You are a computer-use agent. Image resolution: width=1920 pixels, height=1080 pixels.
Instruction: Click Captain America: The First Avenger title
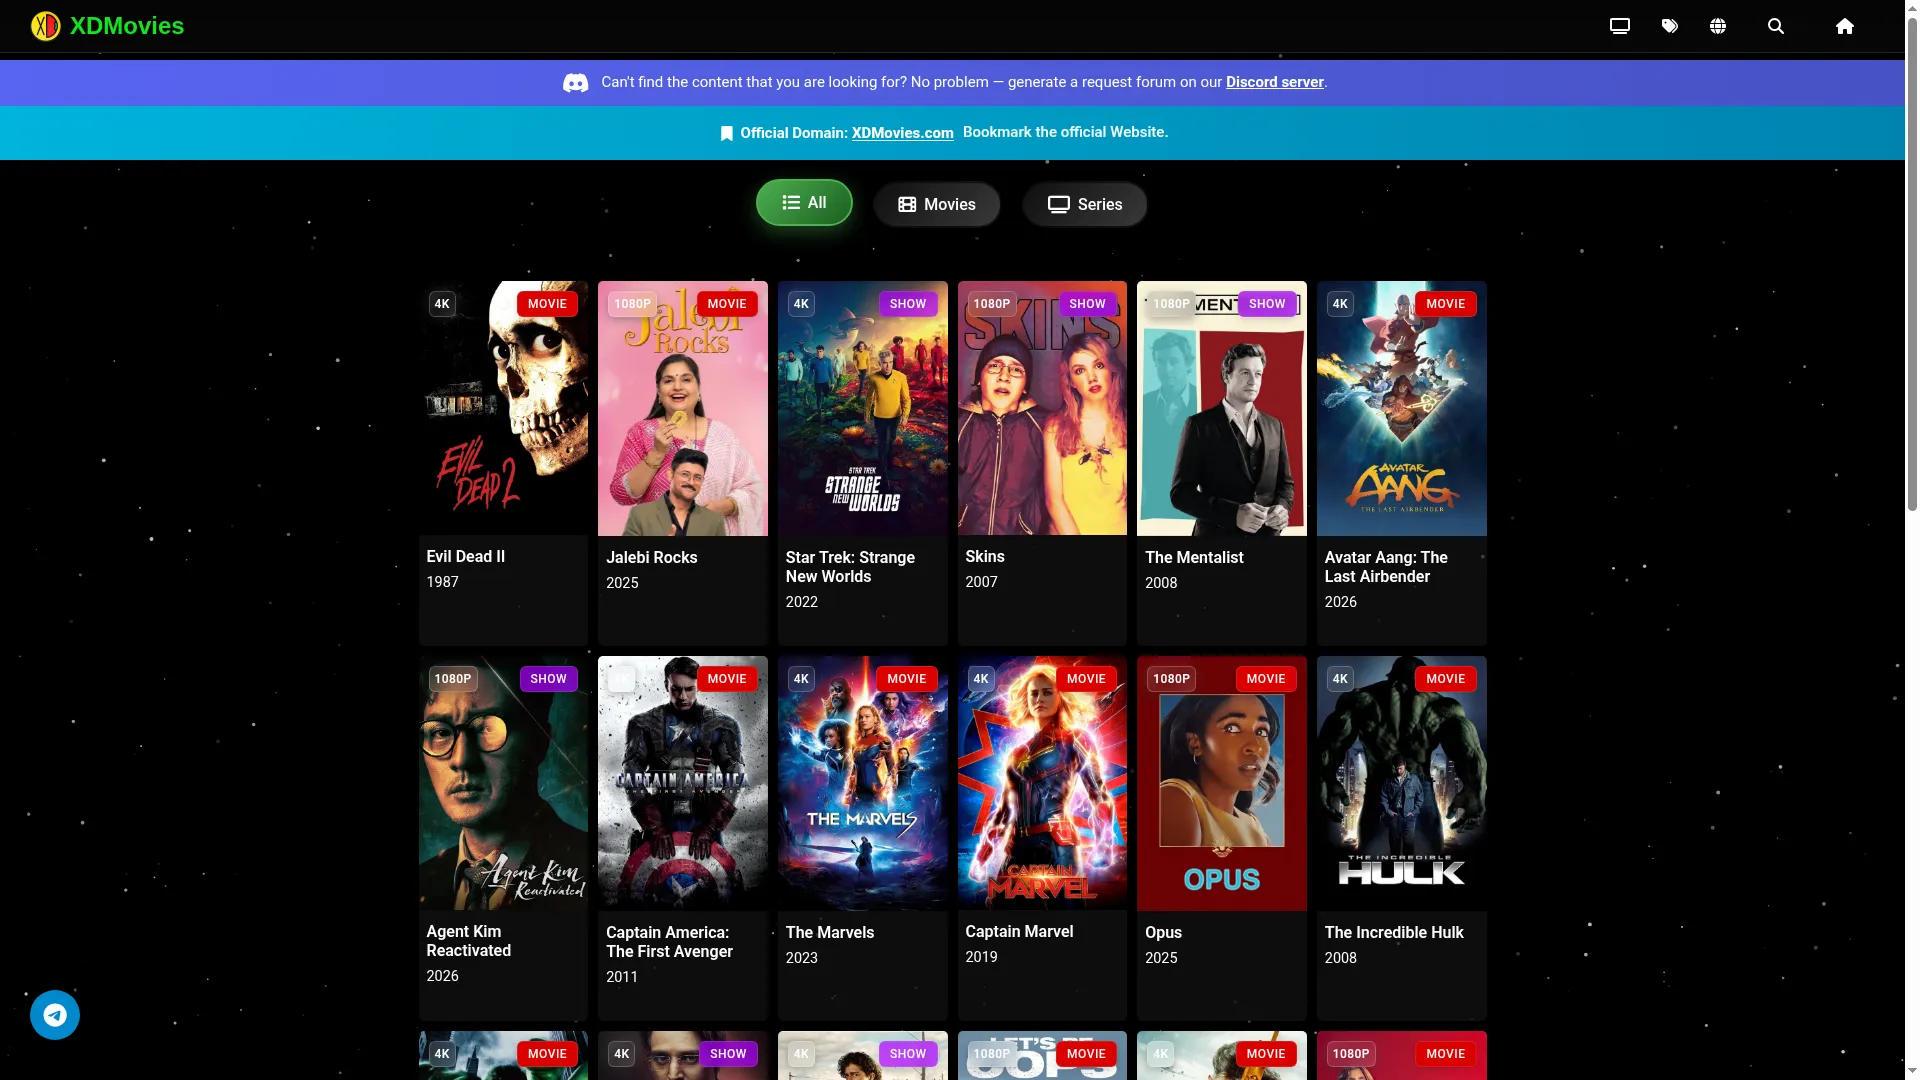pos(669,942)
